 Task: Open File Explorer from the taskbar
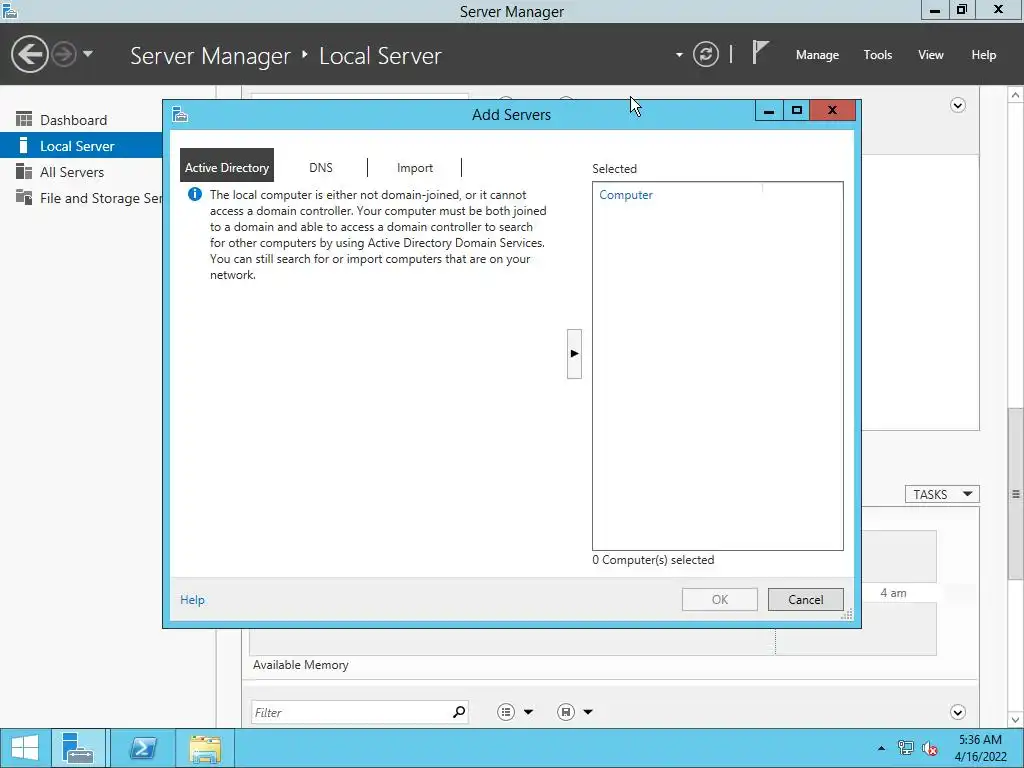[x=205, y=748]
